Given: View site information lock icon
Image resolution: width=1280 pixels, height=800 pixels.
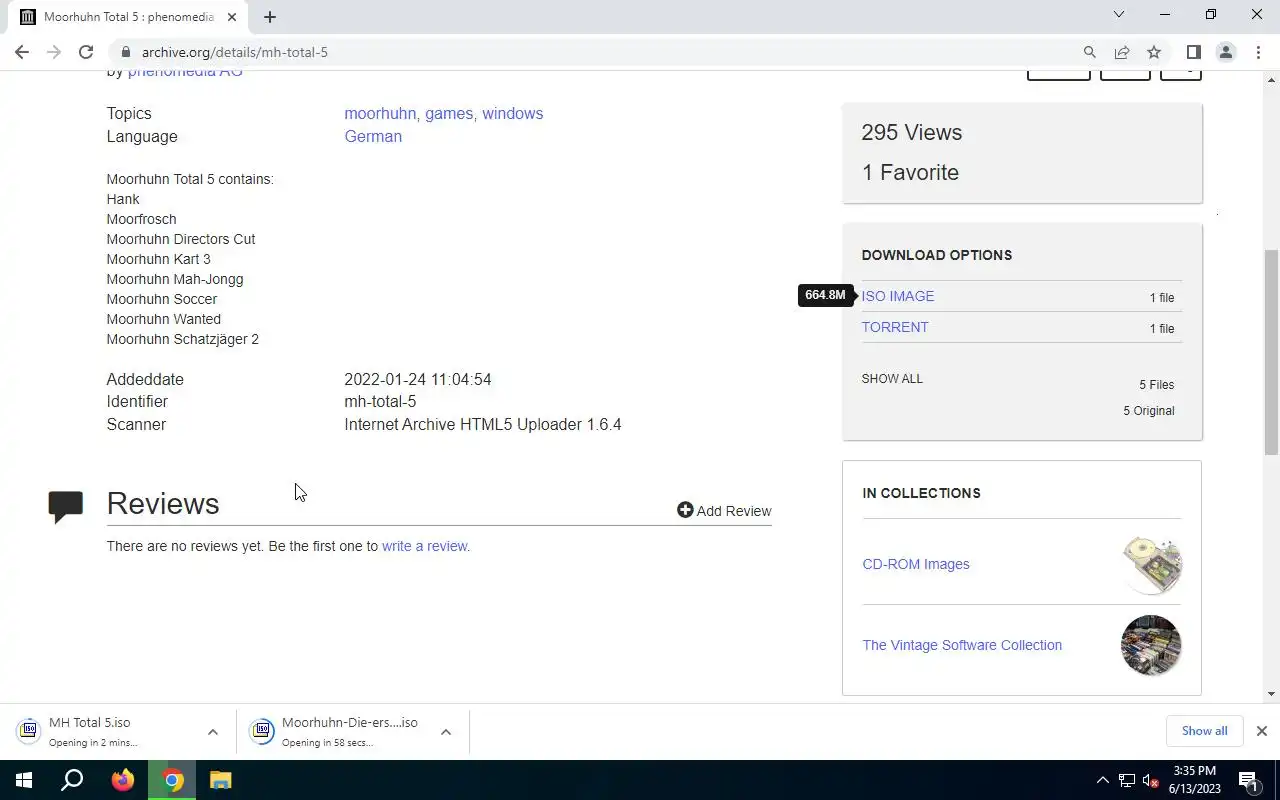Looking at the screenshot, I should coord(125,52).
